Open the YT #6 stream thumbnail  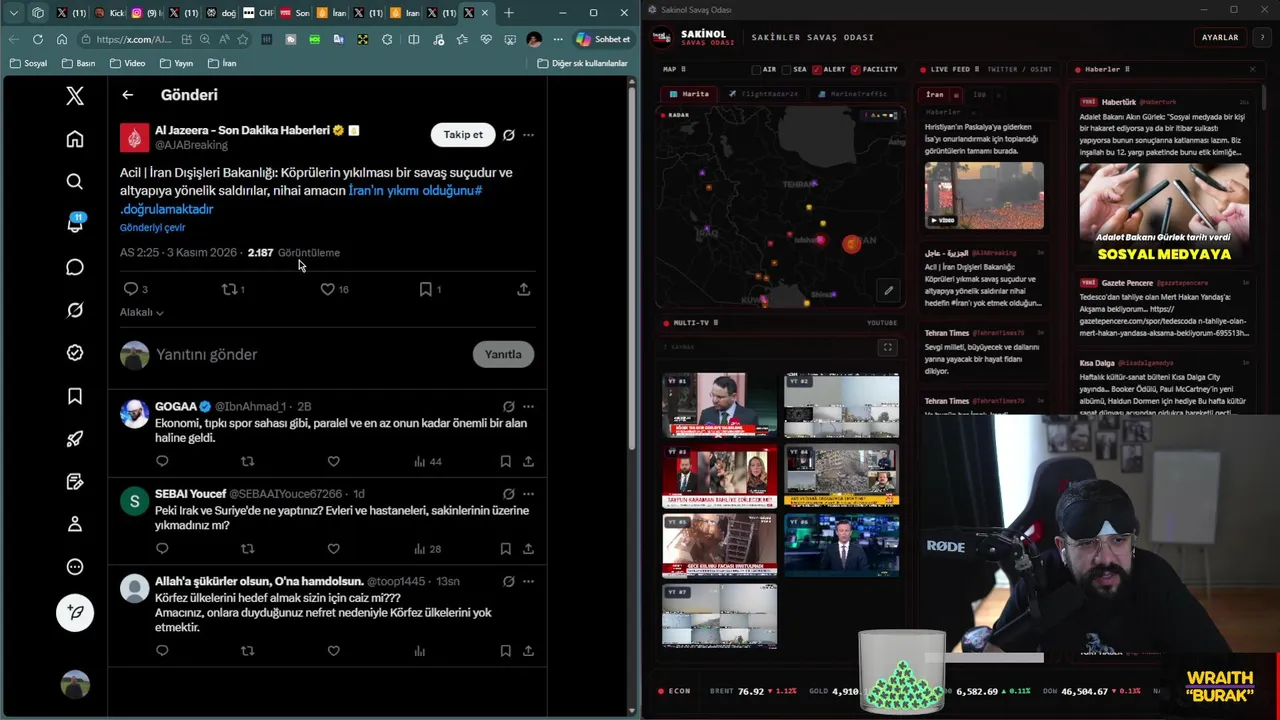[841, 545]
